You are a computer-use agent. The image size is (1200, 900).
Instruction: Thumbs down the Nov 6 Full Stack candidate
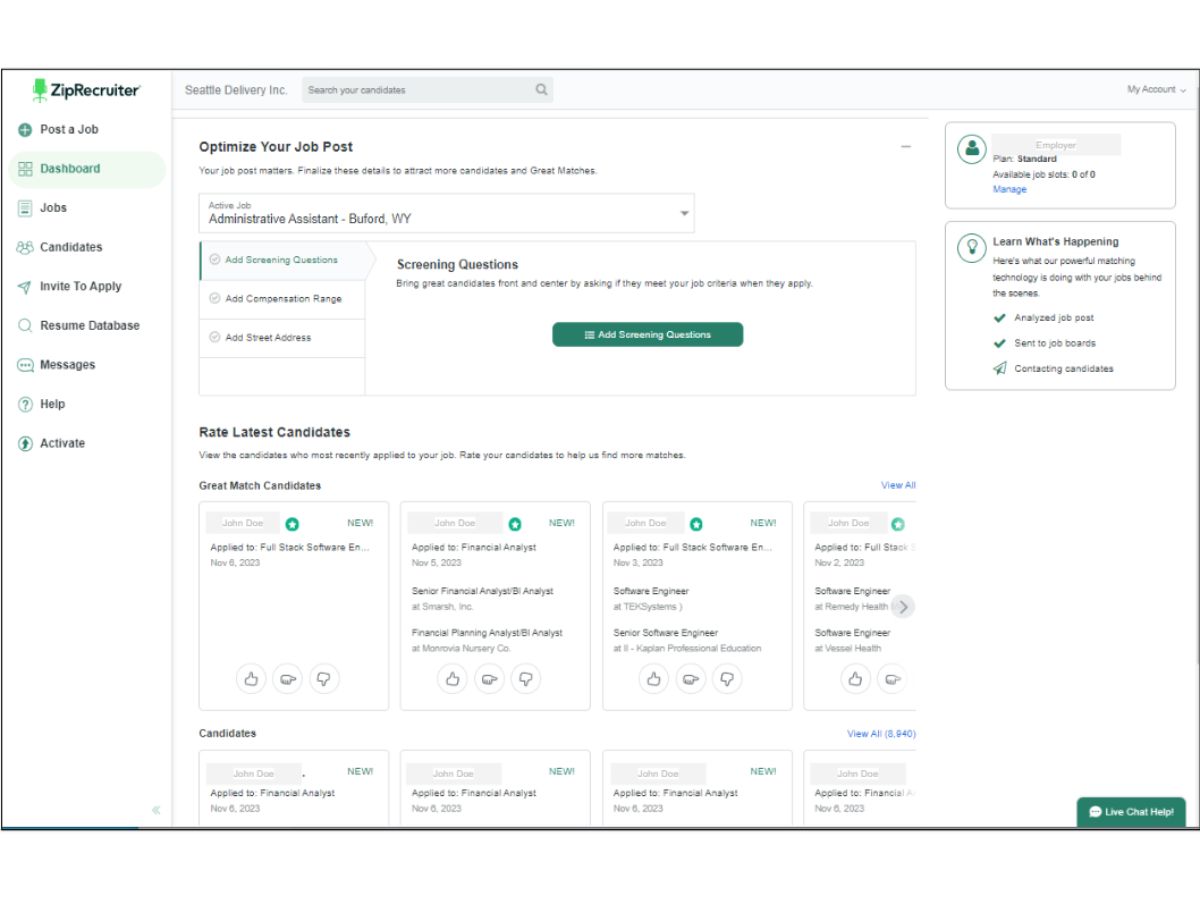click(x=324, y=679)
